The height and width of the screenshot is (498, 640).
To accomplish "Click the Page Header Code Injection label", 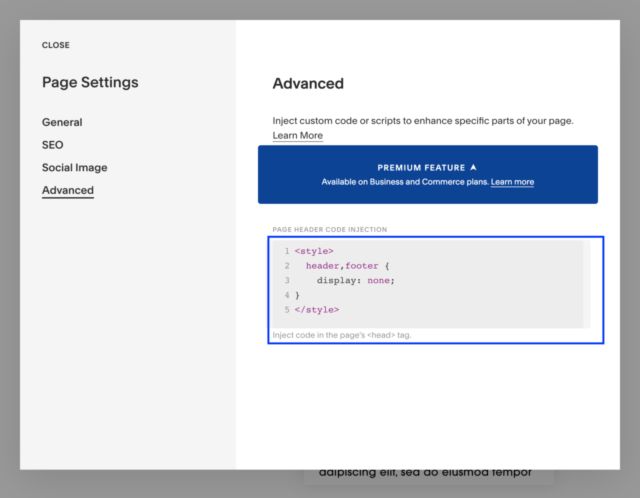I will (x=330, y=229).
